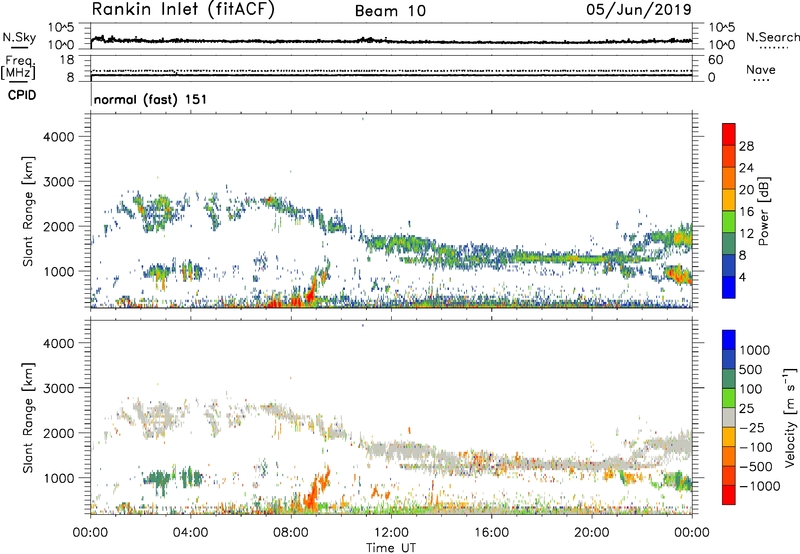Screen dimensions: 800x554
Task: Click the red bottom segment of Velocity colorbar
Action: tap(729, 495)
